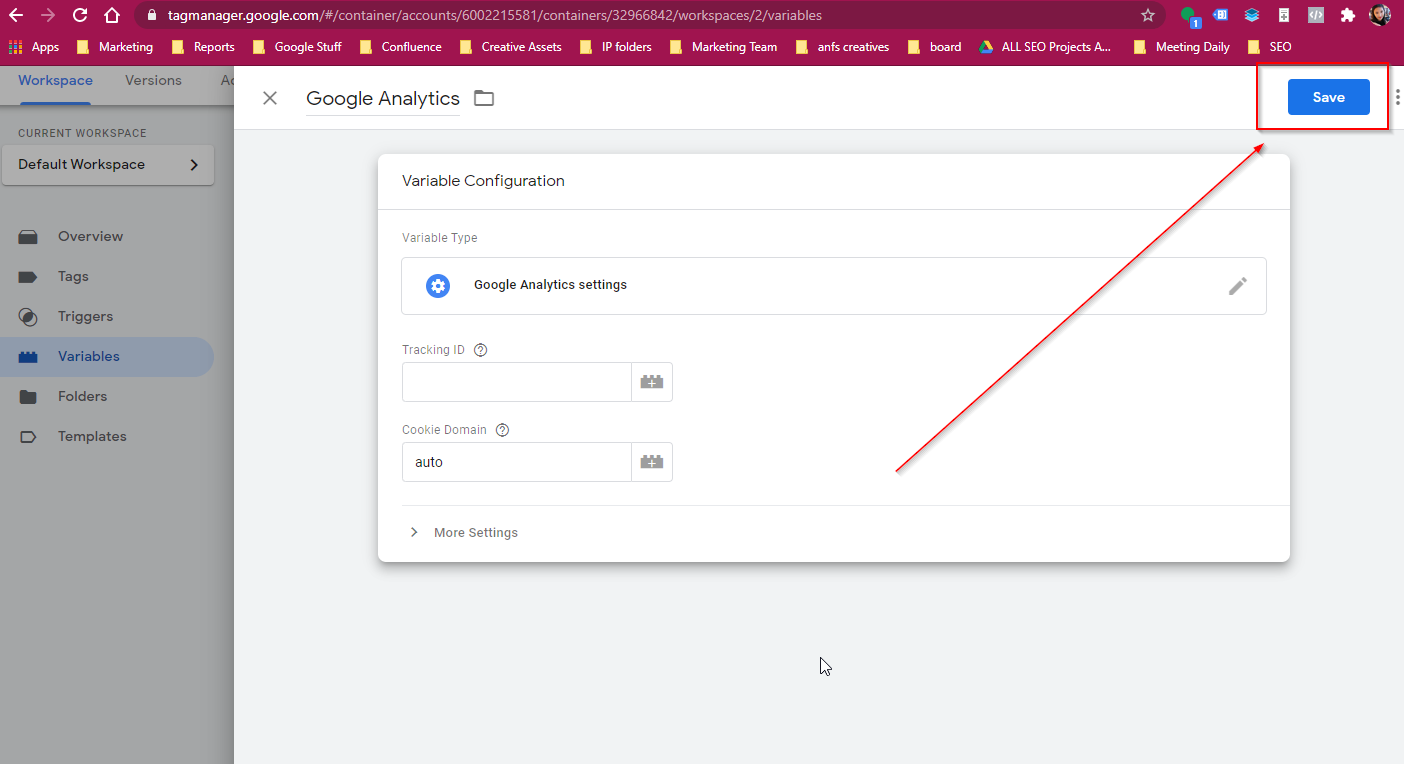Open the Default Workspace selector chevron
Viewport: 1404px width, 764px height.
[x=198, y=164]
